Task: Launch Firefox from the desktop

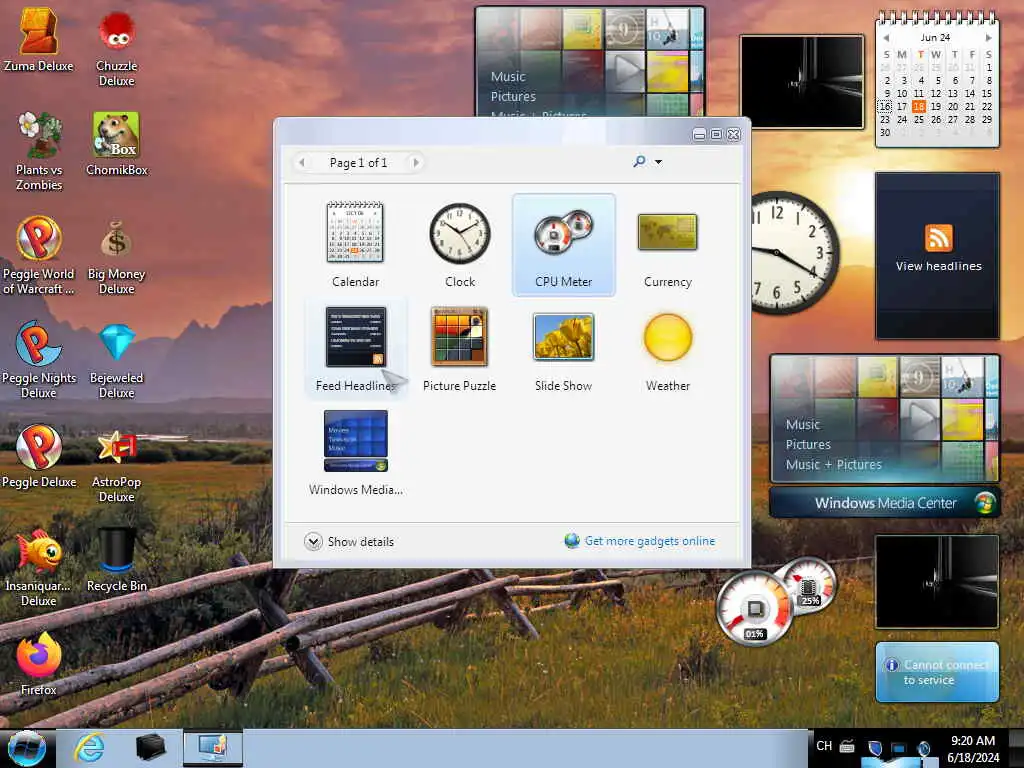Action: 39,664
